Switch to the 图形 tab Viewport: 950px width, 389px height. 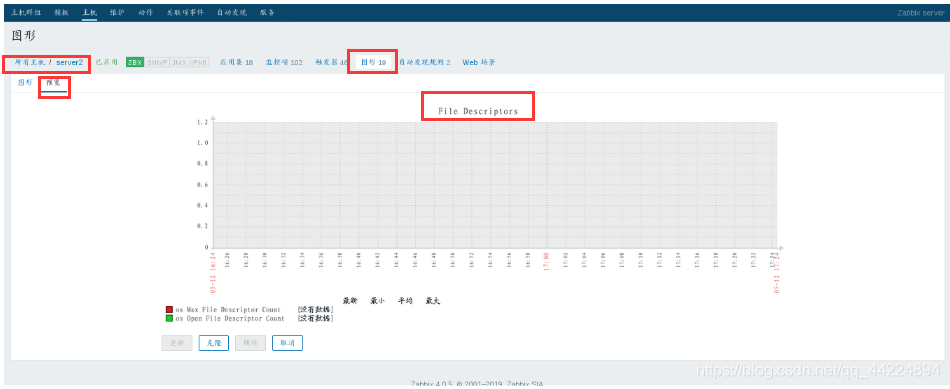25,82
